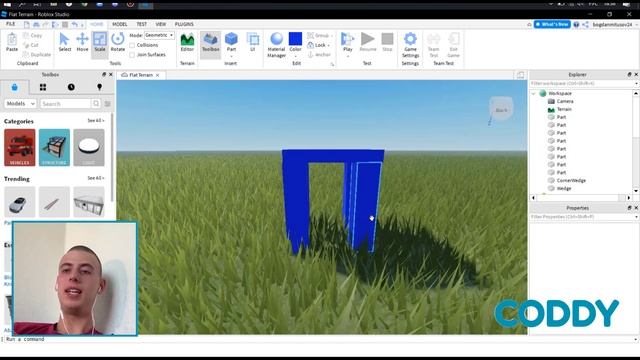Click See All next to Categories

click(x=96, y=121)
